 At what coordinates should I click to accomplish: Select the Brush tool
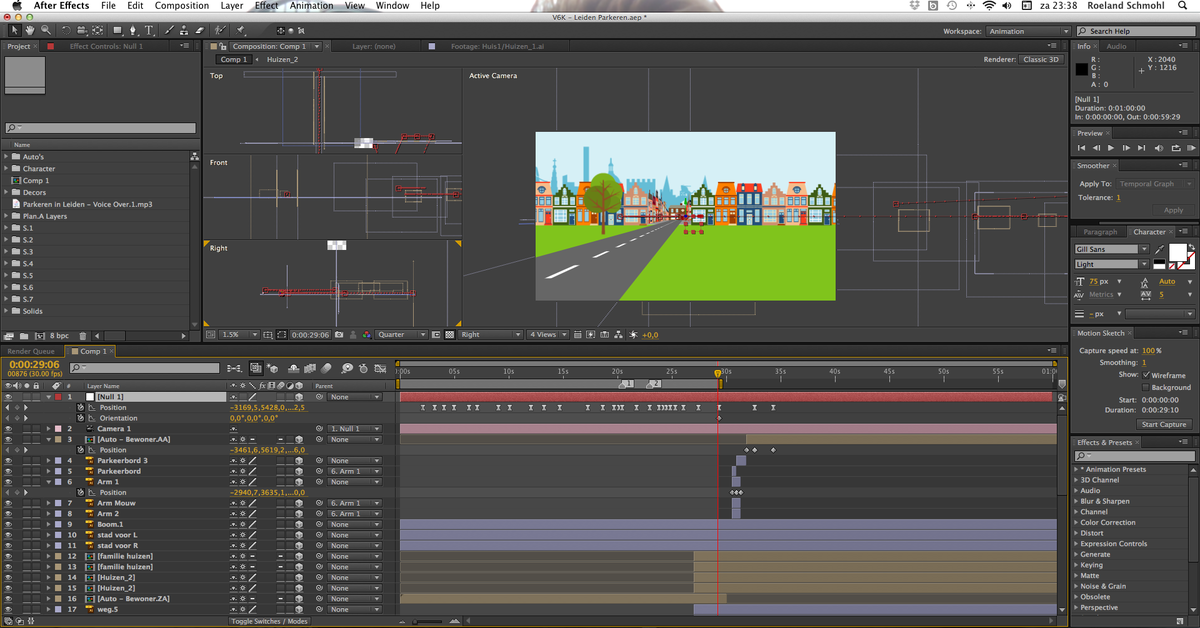click(x=169, y=30)
